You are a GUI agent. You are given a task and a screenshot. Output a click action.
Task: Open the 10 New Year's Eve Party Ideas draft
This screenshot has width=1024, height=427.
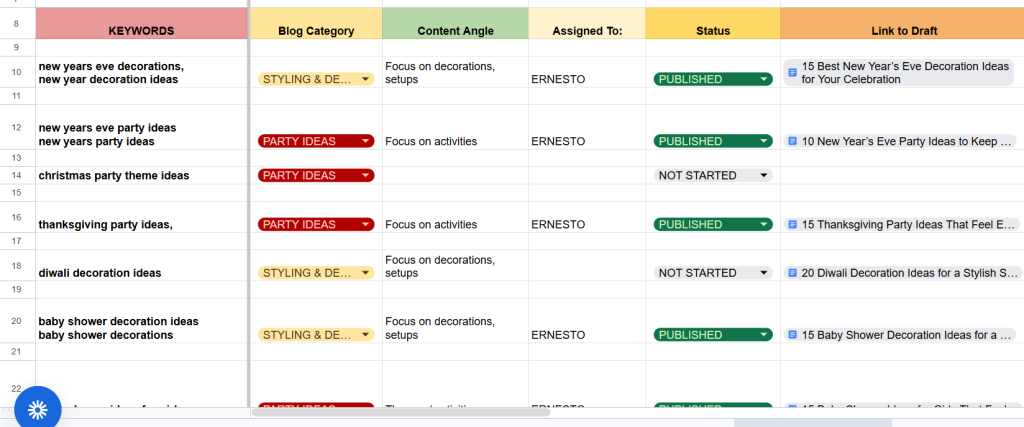(x=900, y=141)
